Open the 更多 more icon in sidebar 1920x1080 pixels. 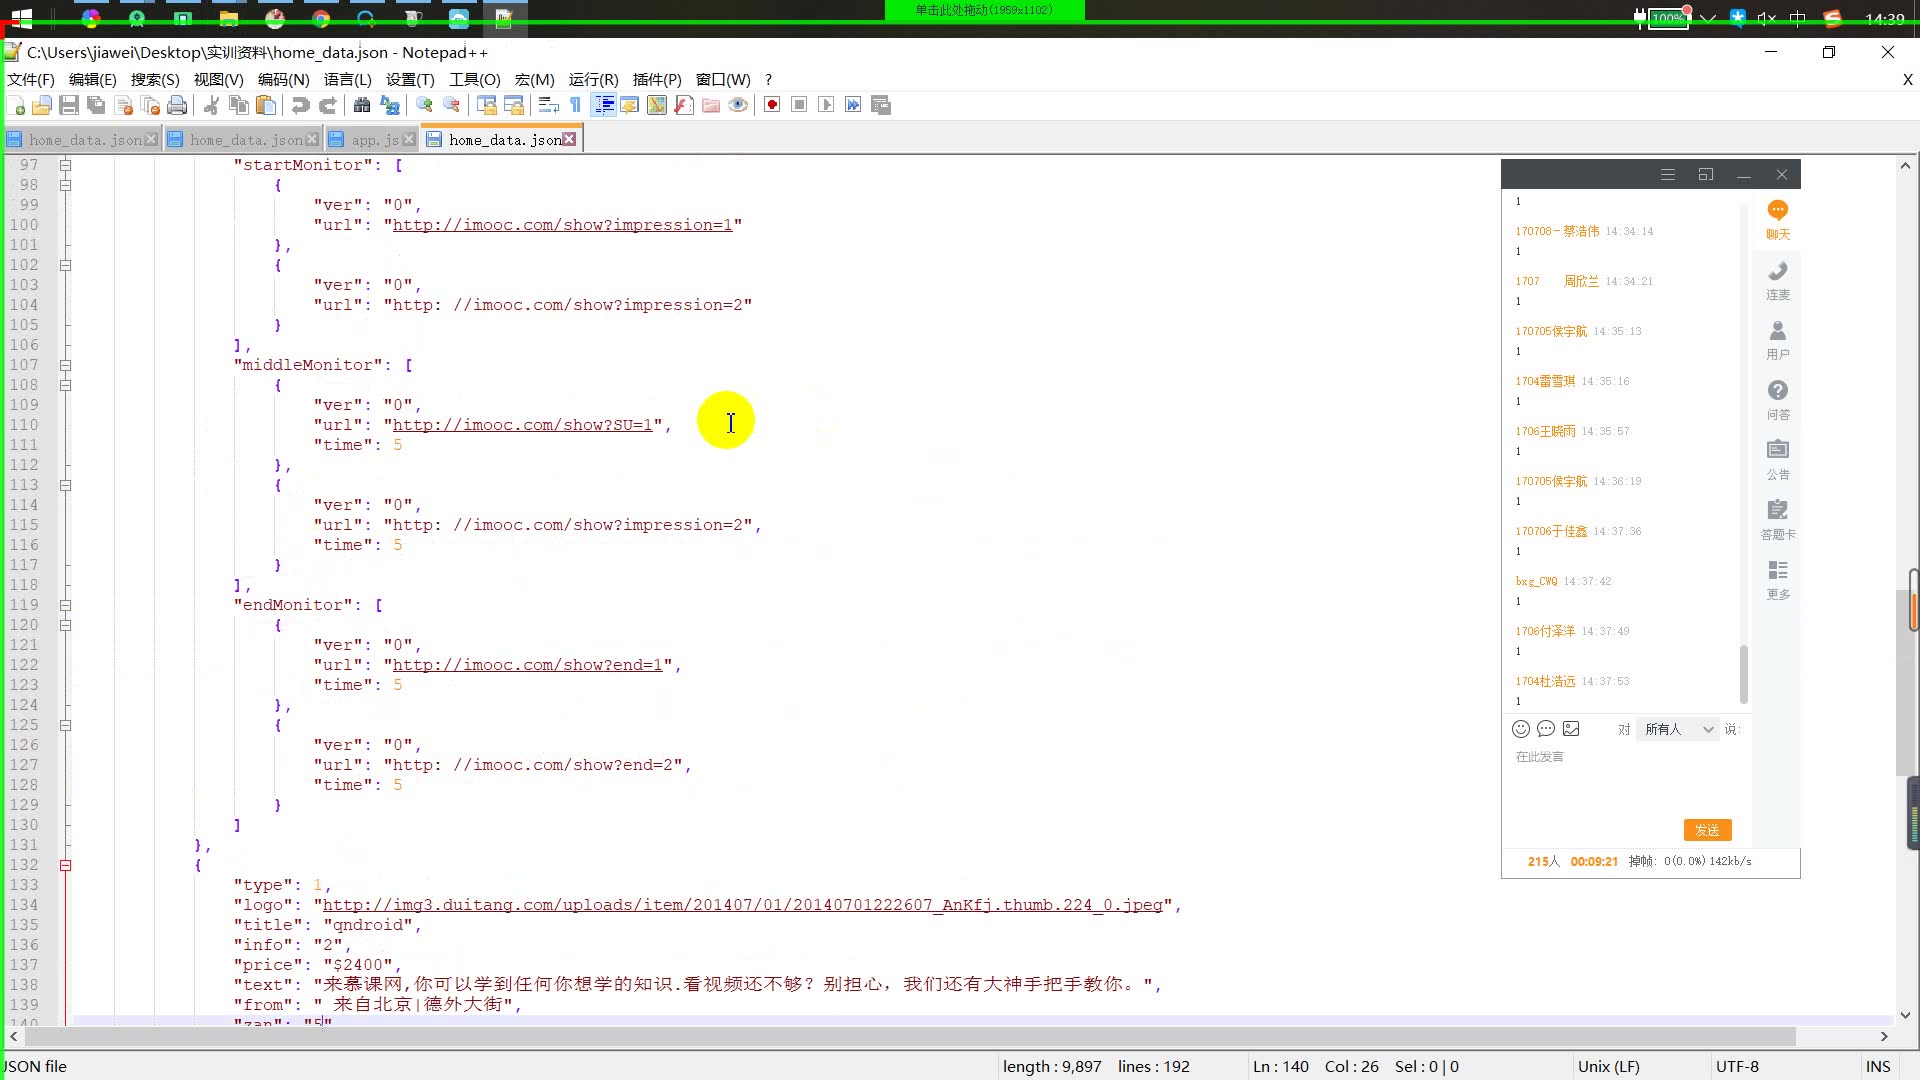tap(1777, 580)
